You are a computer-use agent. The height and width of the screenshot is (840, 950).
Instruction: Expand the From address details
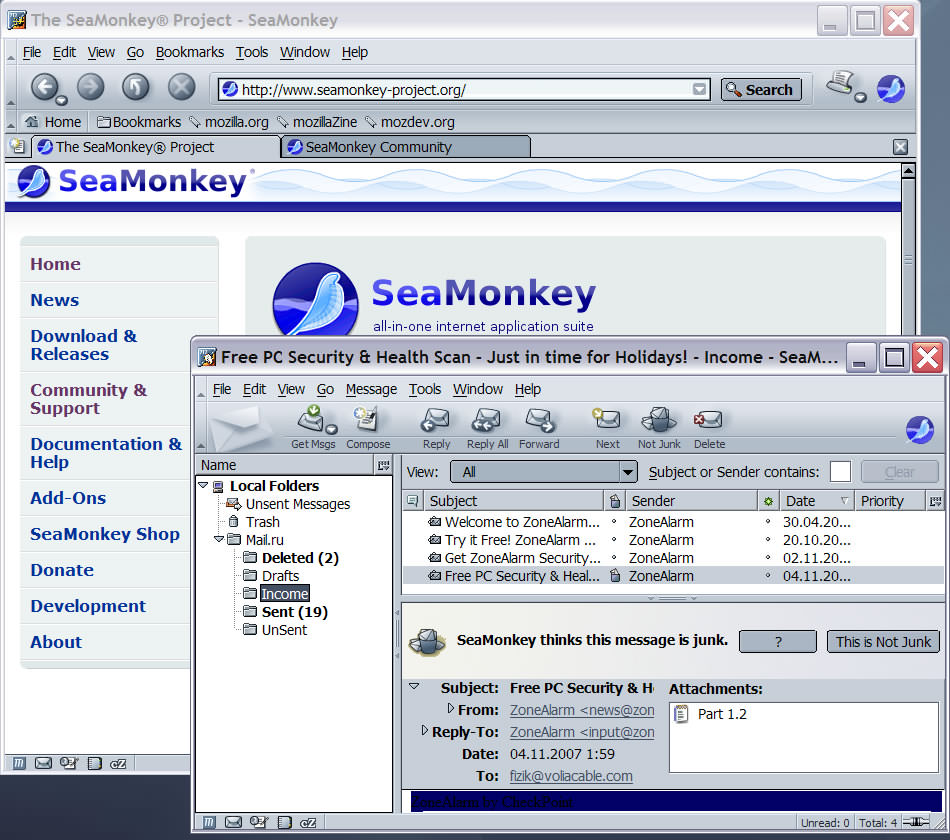coord(450,708)
